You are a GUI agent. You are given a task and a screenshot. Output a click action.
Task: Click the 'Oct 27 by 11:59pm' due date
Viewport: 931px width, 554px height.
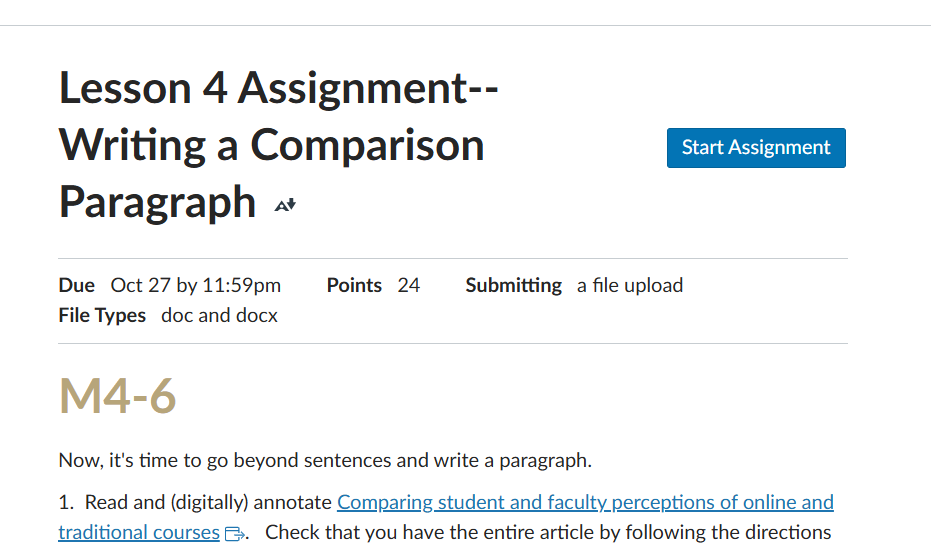pos(196,285)
